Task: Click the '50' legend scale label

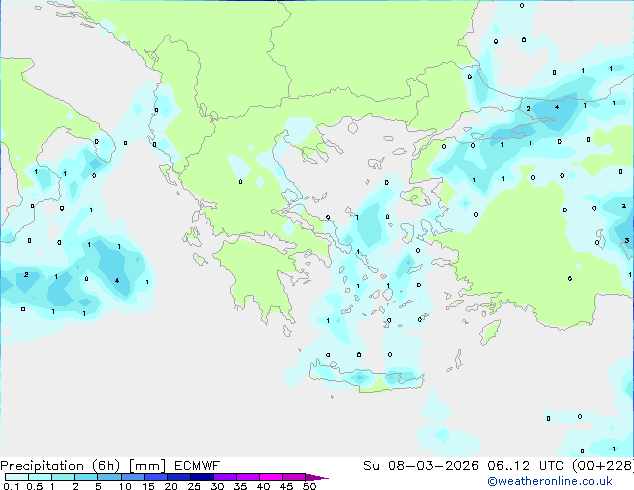Action: pyautogui.click(x=309, y=486)
